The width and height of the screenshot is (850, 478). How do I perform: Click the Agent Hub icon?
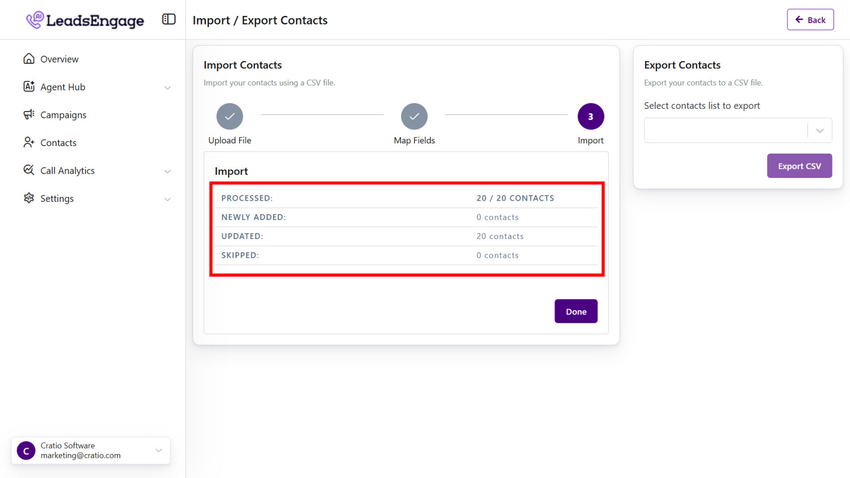29,87
